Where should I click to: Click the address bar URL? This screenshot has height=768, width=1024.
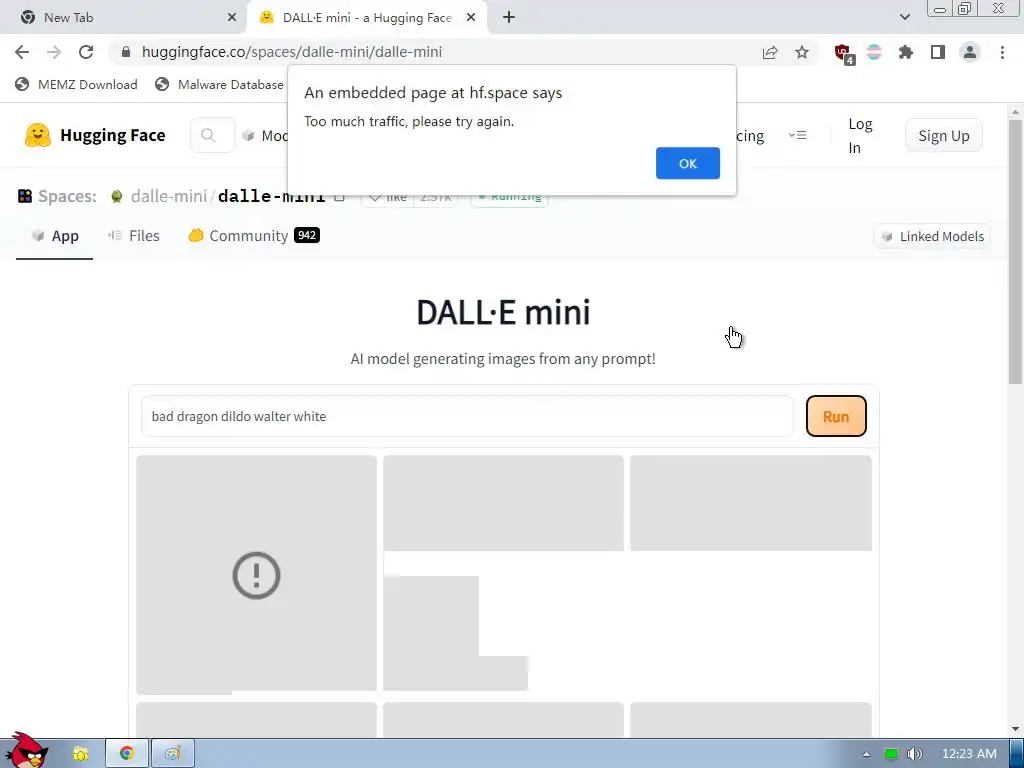click(292, 52)
